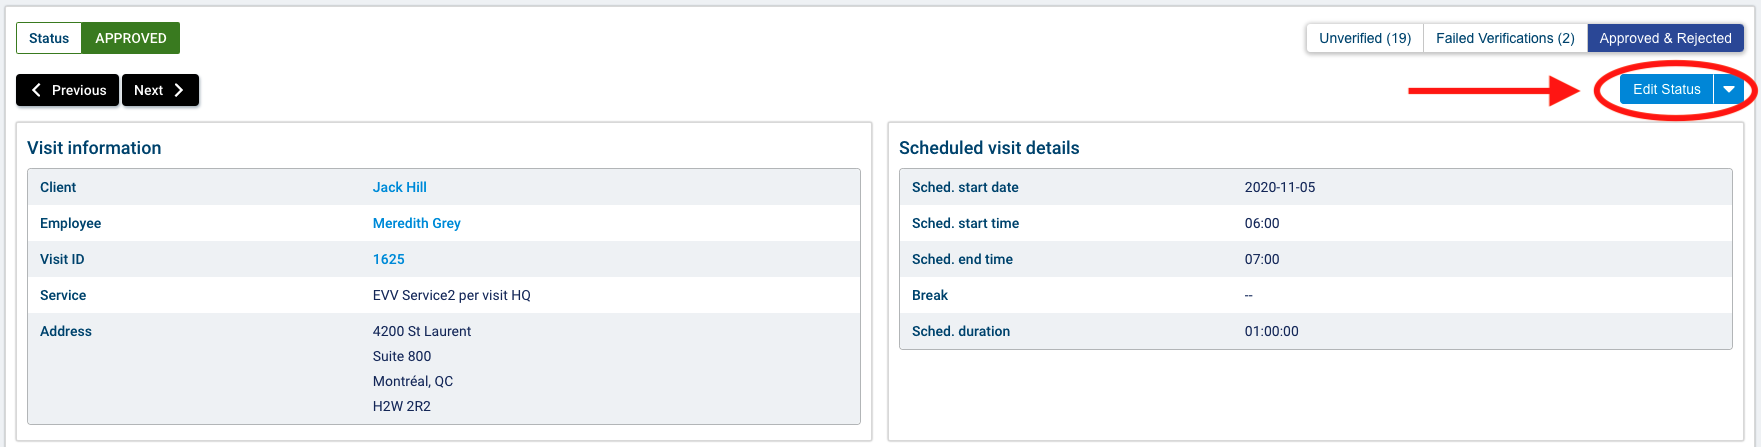1761x447 pixels.
Task: Click the Scheduled visit details heading
Action: pyautogui.click(x=989, y=148)
